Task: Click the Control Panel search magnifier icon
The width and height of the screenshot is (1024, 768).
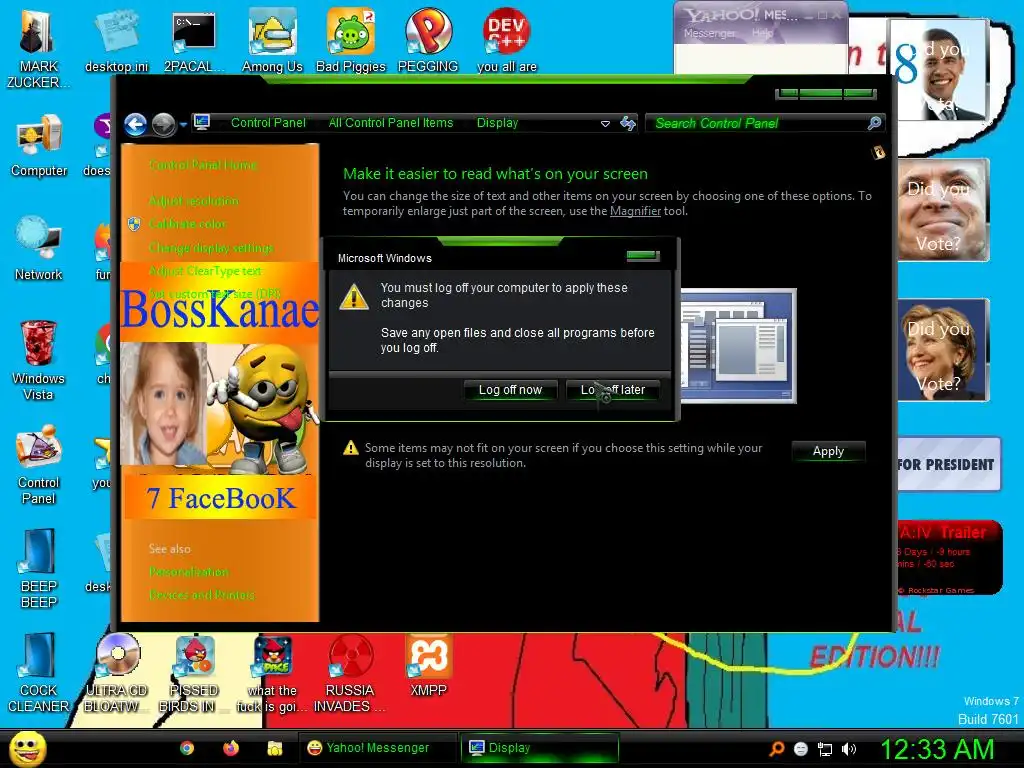Action: pos(874,123)
